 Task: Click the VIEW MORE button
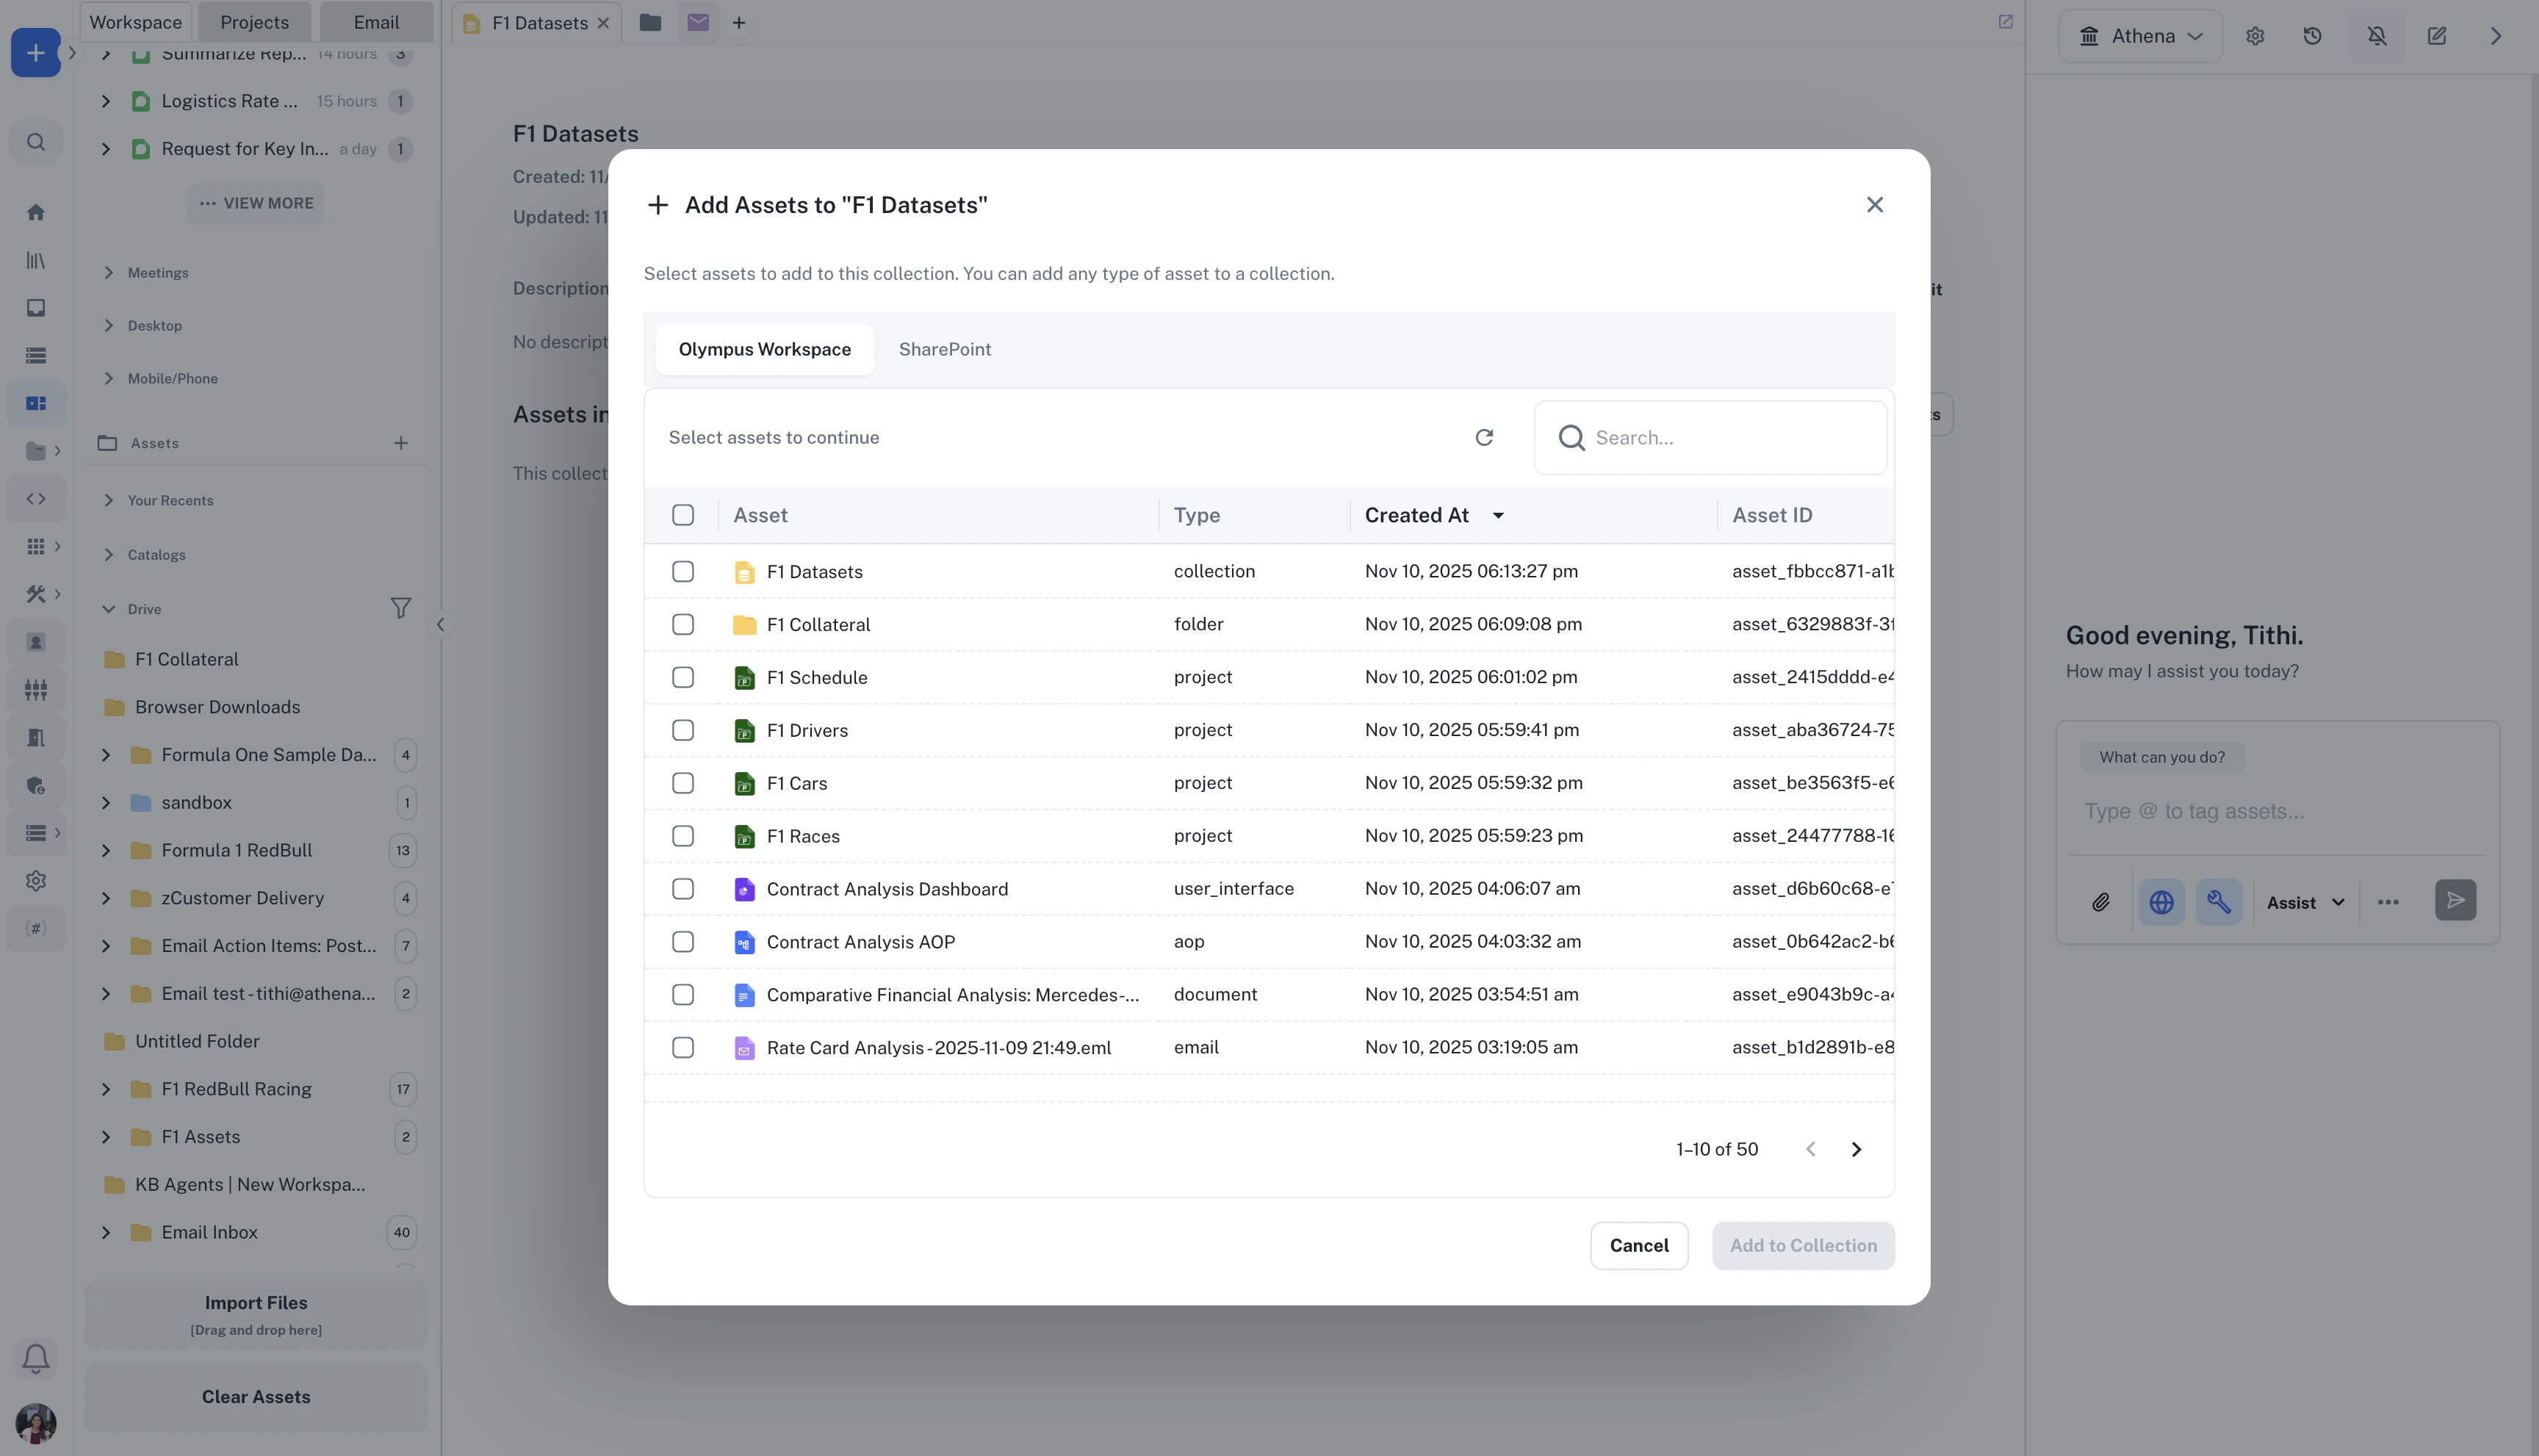[x=256, y=203]
